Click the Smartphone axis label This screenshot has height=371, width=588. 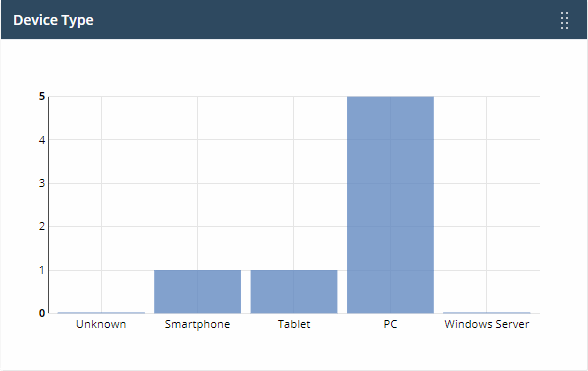[x=198, y=324]
